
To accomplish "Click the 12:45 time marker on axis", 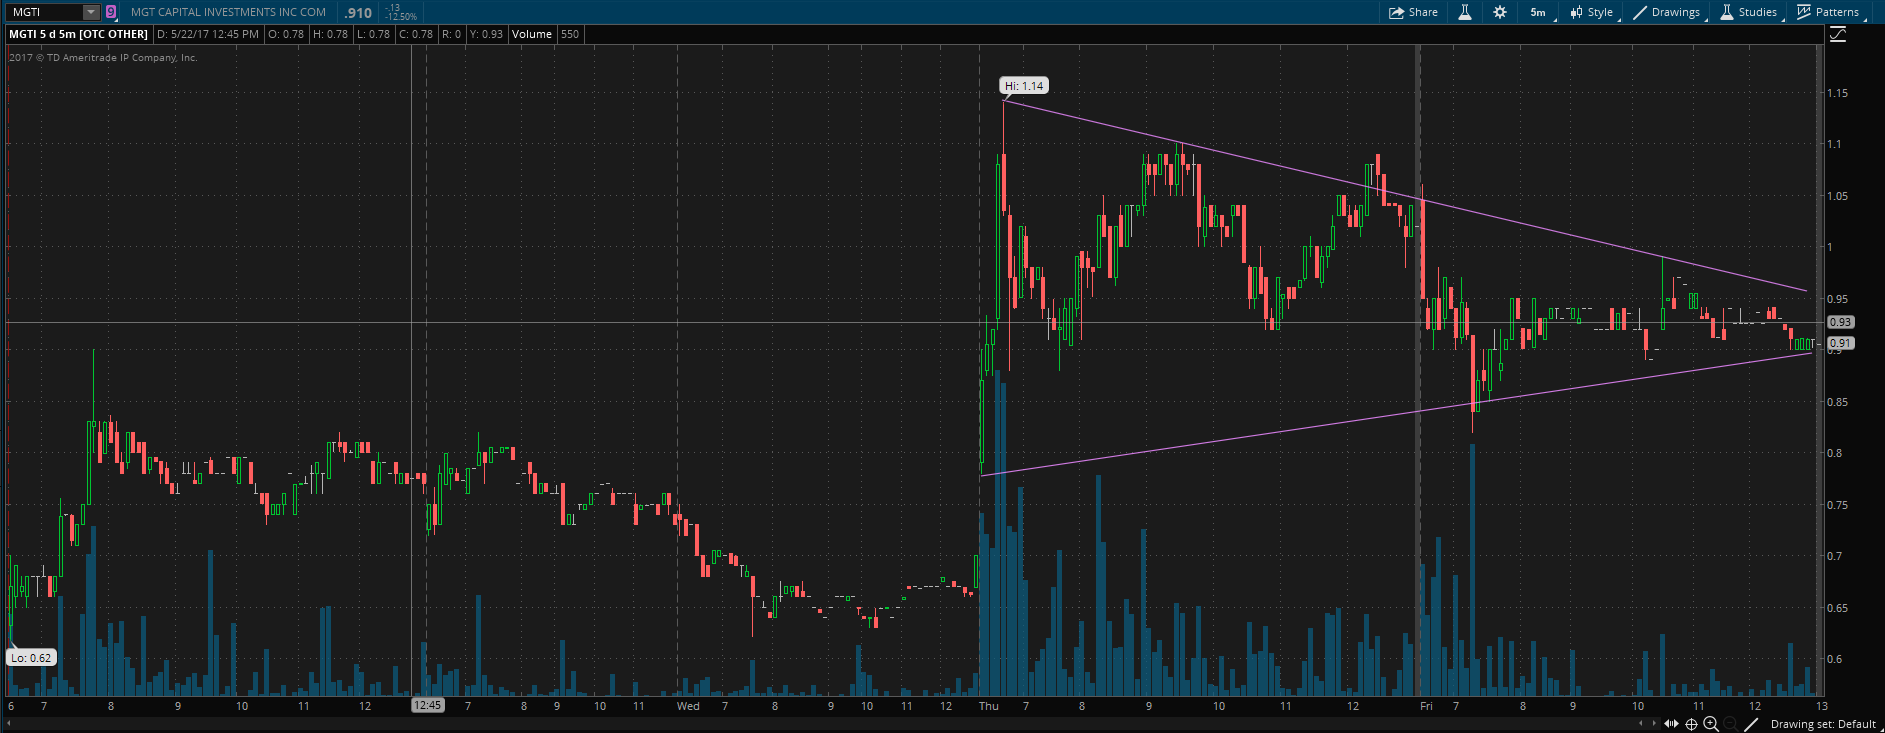I will tap(427, 705).
